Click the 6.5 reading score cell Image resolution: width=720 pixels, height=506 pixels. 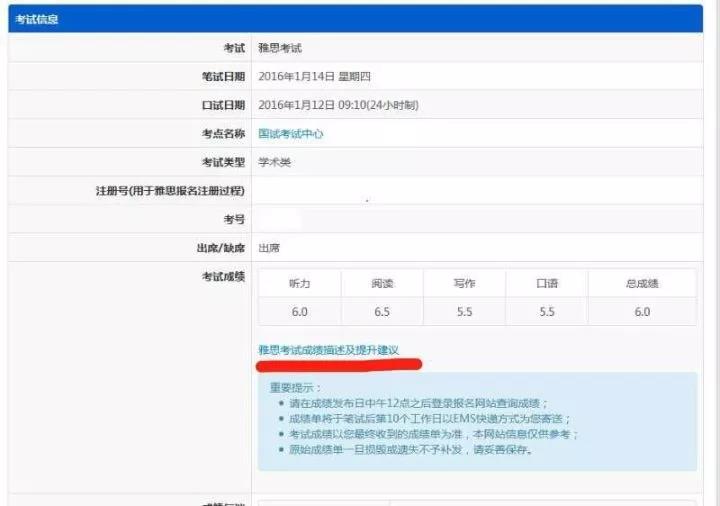pos(382,312)
